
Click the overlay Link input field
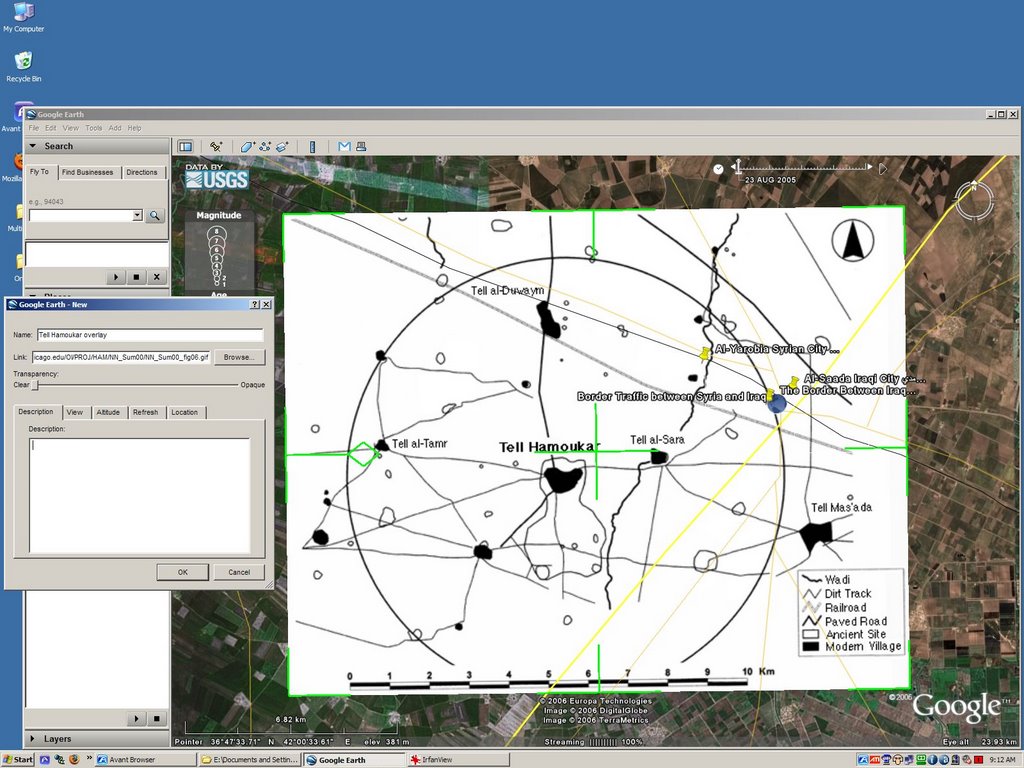point(121,357)
